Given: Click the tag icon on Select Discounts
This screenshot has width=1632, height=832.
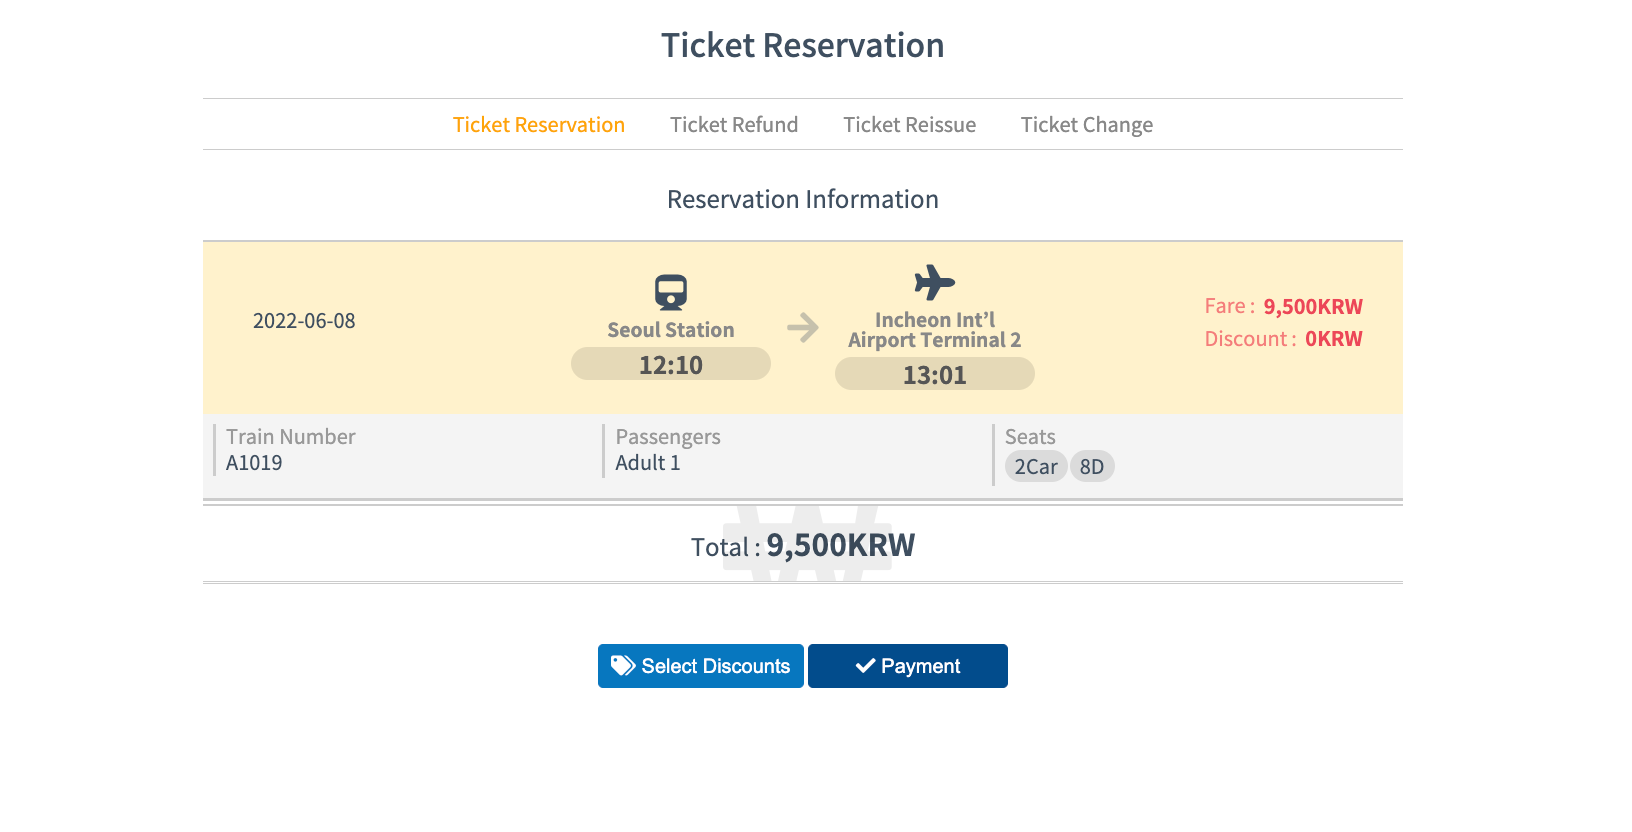Looking at the screenshot, I should click(623, 666).
